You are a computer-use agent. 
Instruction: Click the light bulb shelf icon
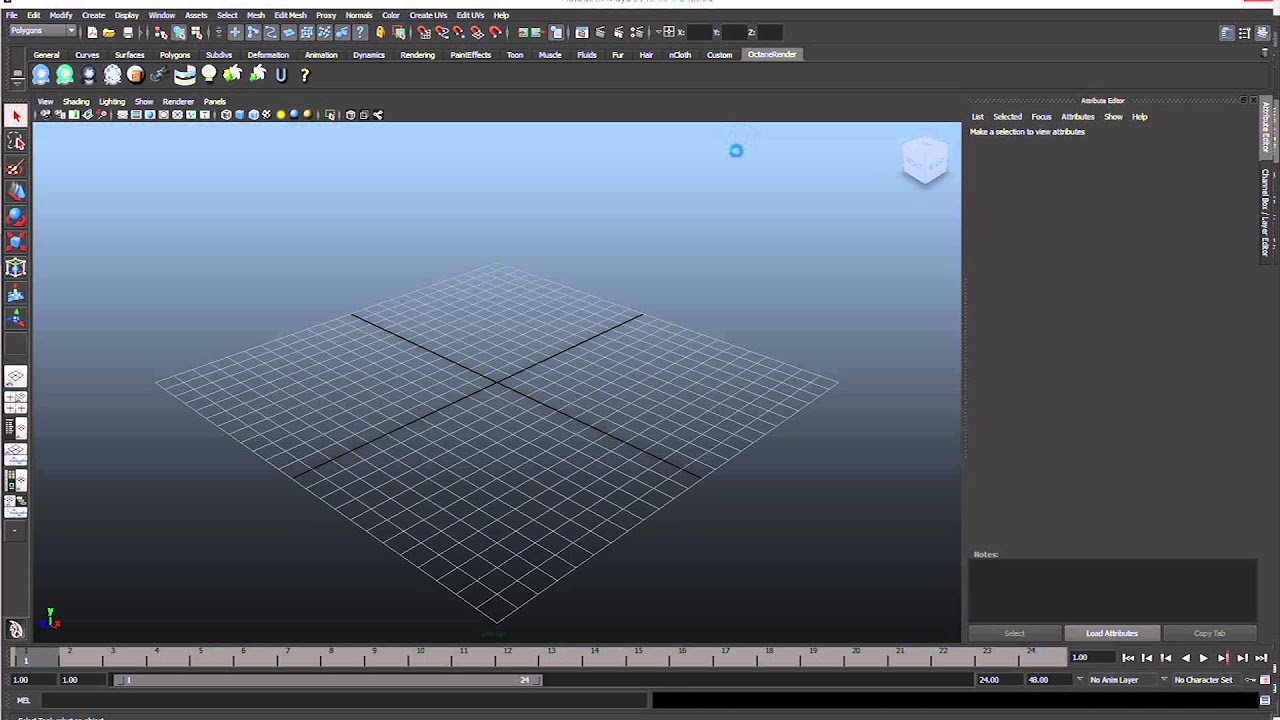[x=209, y=74]
